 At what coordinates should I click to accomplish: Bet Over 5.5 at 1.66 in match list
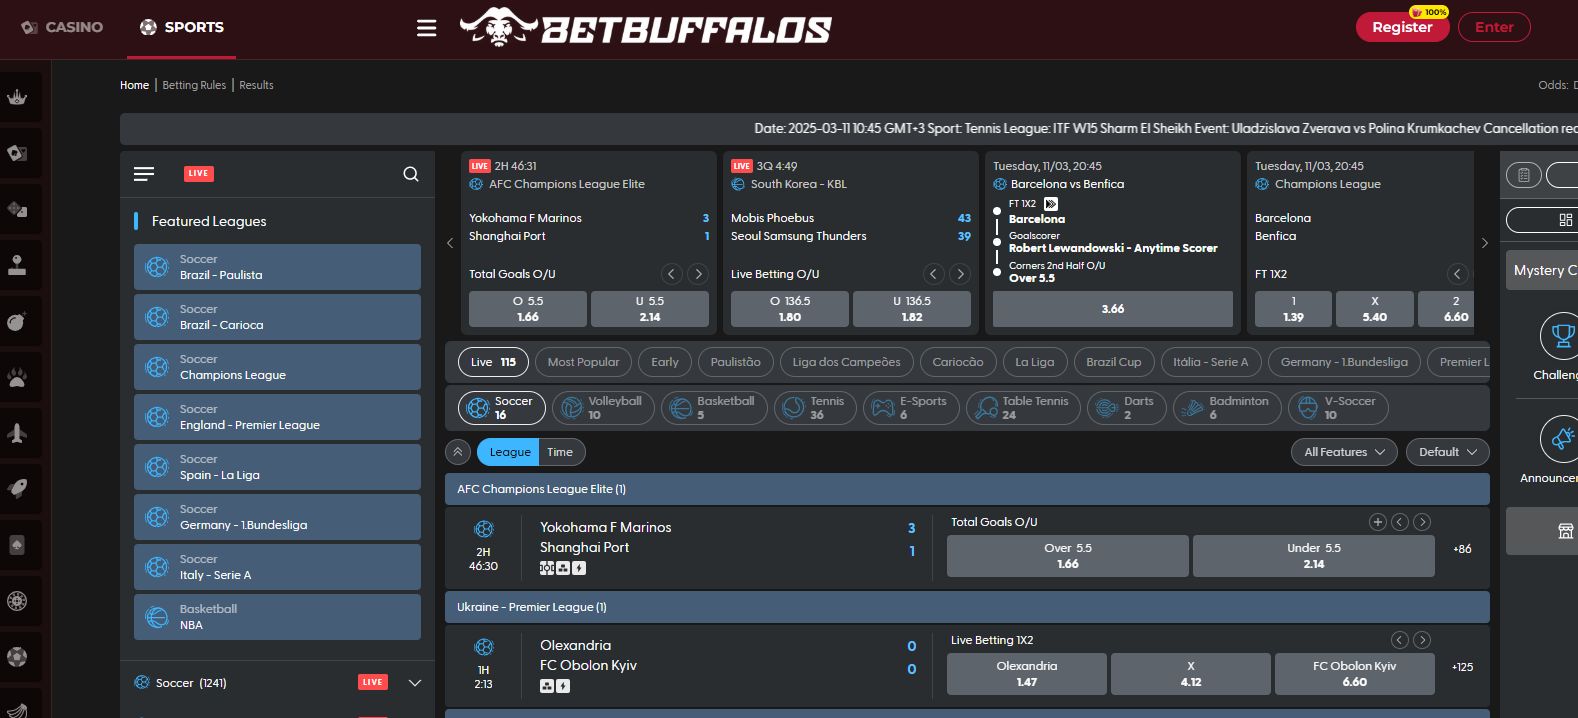1068,556
